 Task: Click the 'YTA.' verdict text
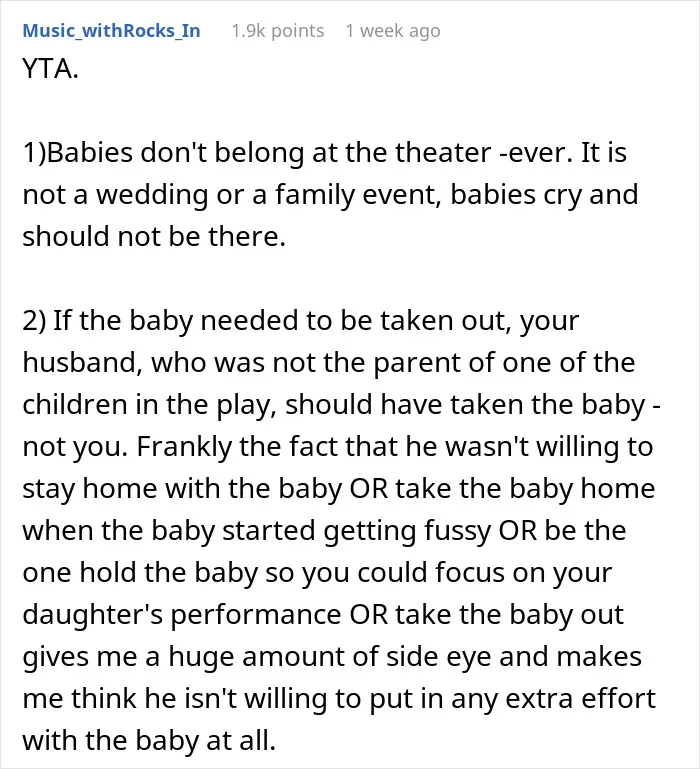51,68
